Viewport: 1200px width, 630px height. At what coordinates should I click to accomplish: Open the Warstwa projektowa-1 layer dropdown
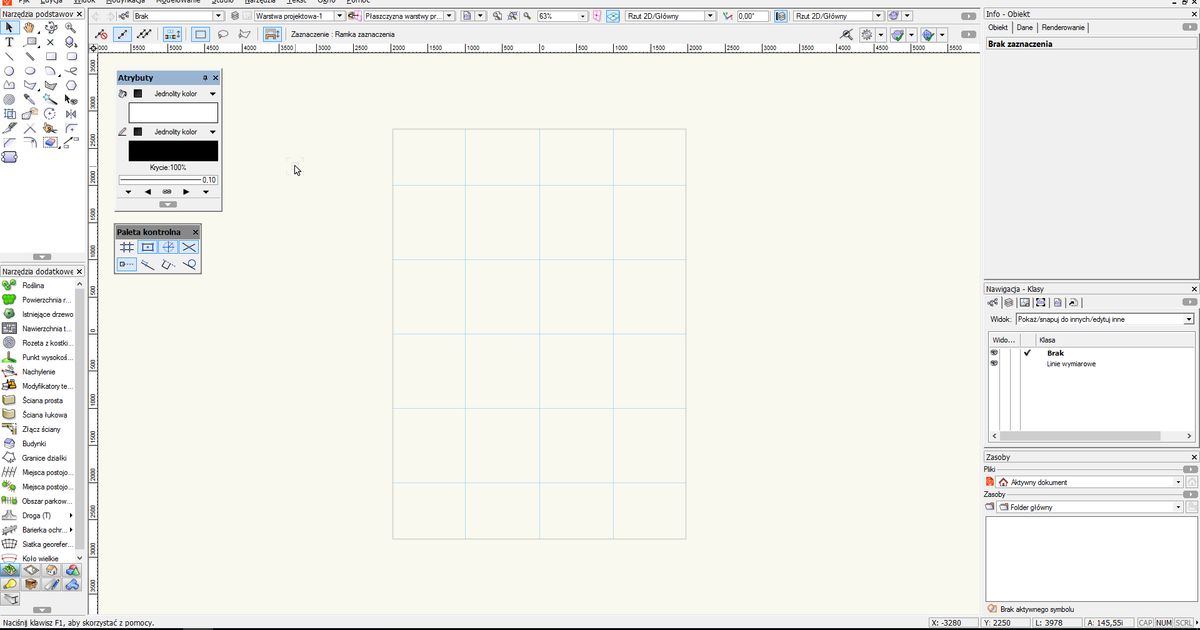[x=340, y=15]
